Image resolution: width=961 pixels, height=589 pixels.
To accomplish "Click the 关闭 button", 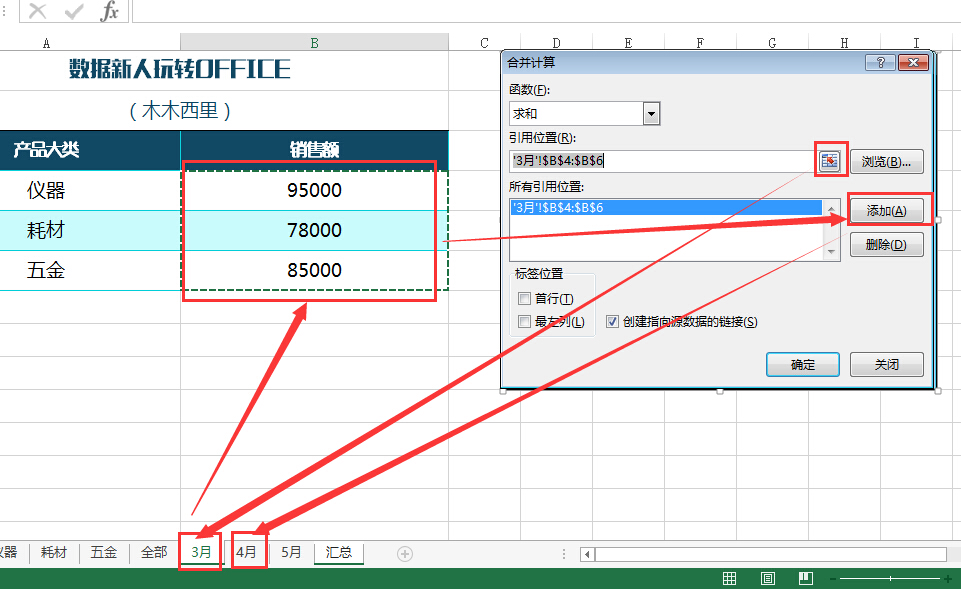I will pos(886,365).
